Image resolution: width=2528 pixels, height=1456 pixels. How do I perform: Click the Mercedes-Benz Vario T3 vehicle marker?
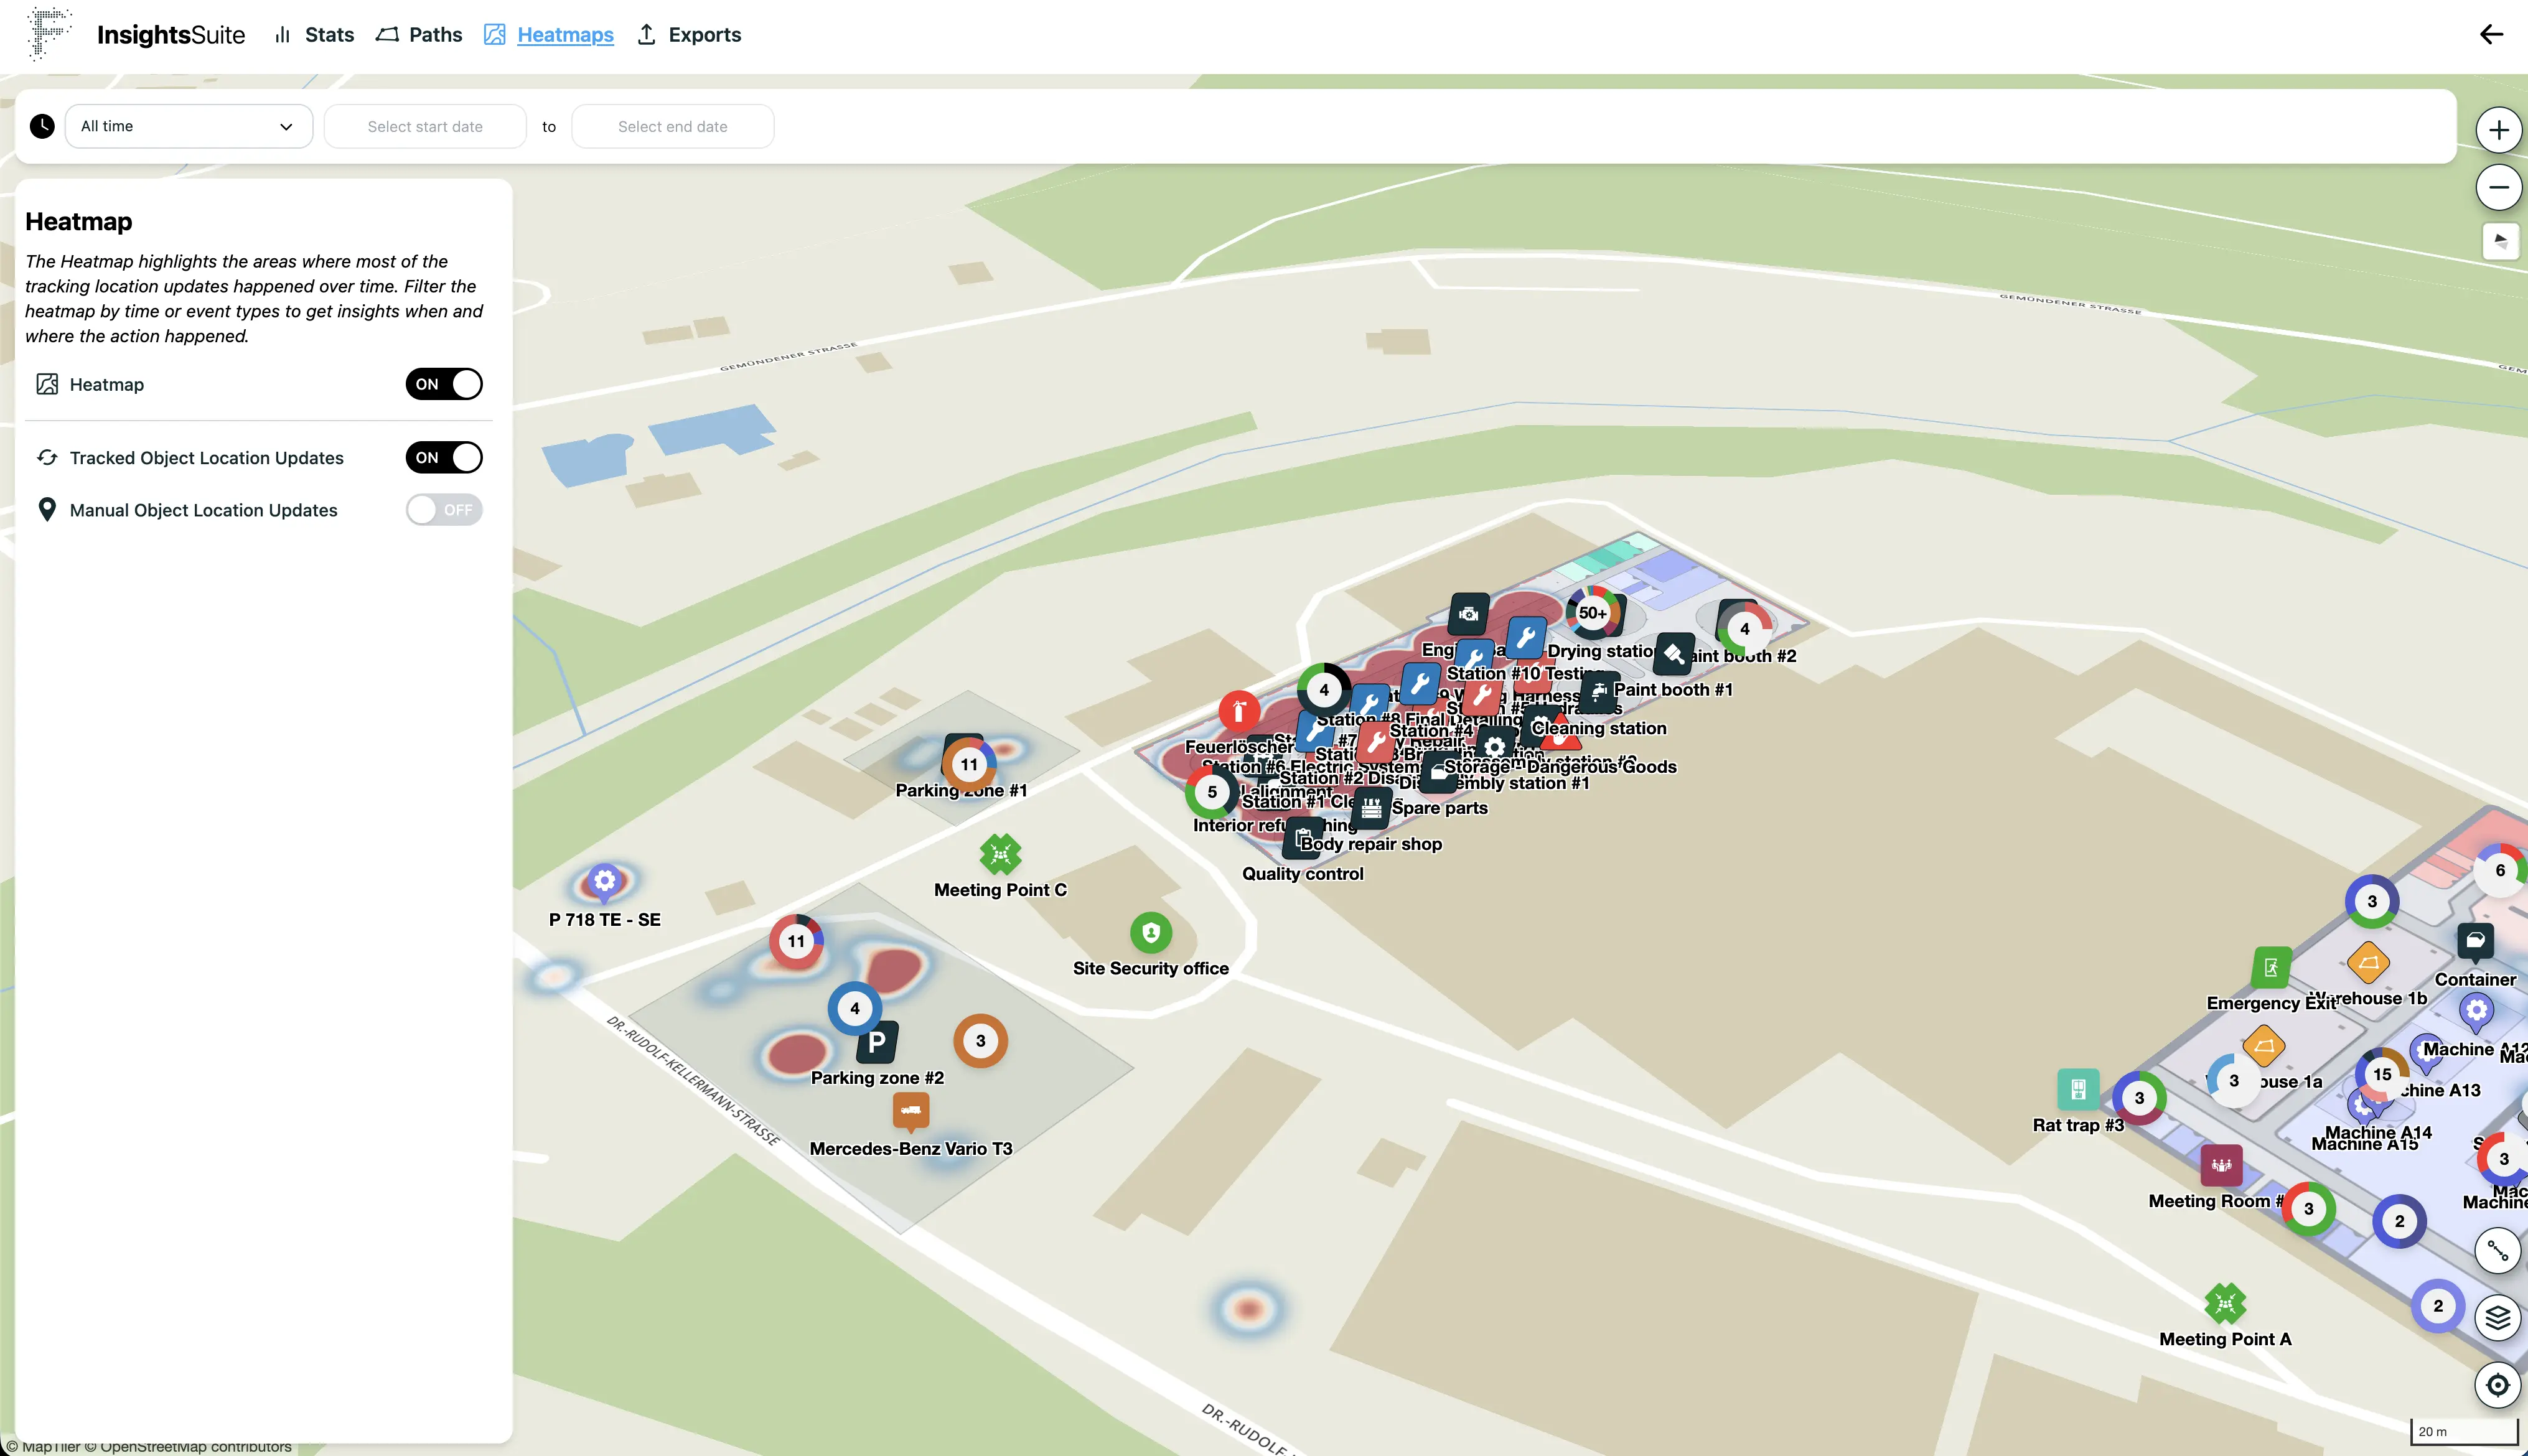pyautogui.click(x=910, y=1110)
